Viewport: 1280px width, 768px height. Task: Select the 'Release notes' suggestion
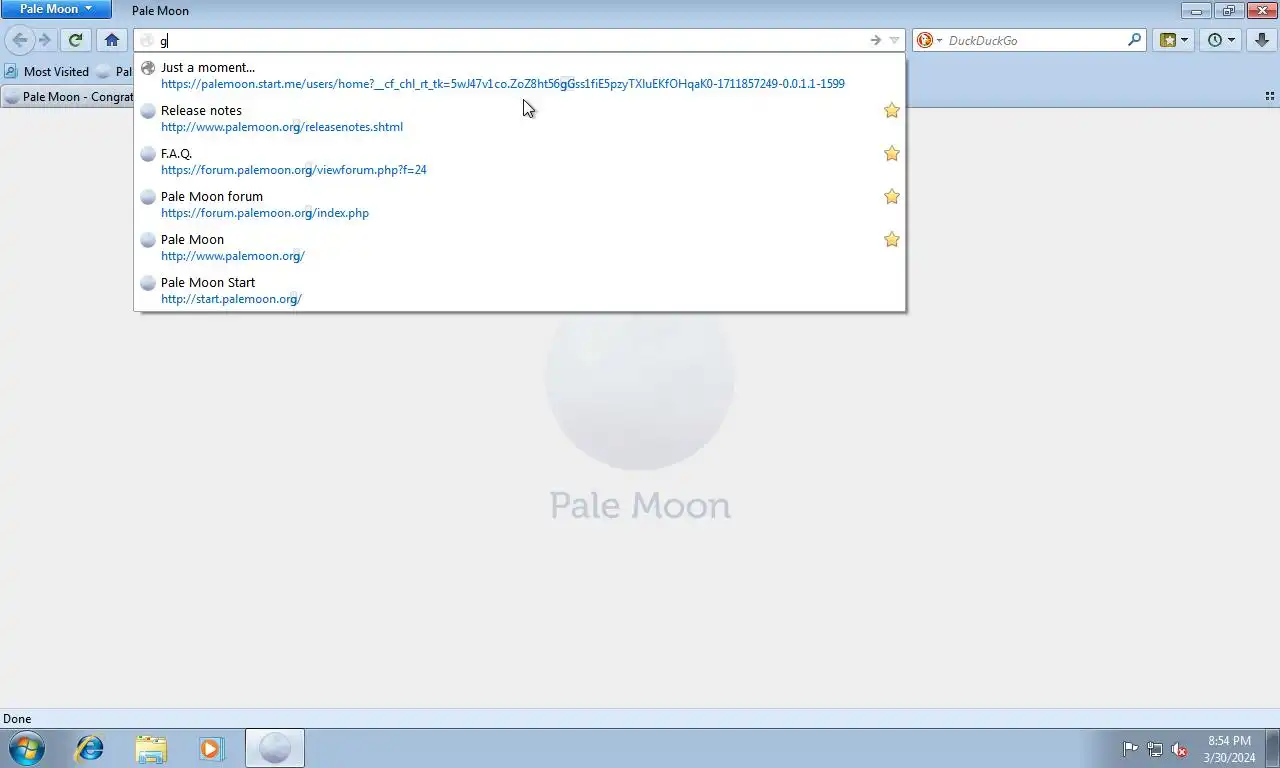tap(201, 110)
